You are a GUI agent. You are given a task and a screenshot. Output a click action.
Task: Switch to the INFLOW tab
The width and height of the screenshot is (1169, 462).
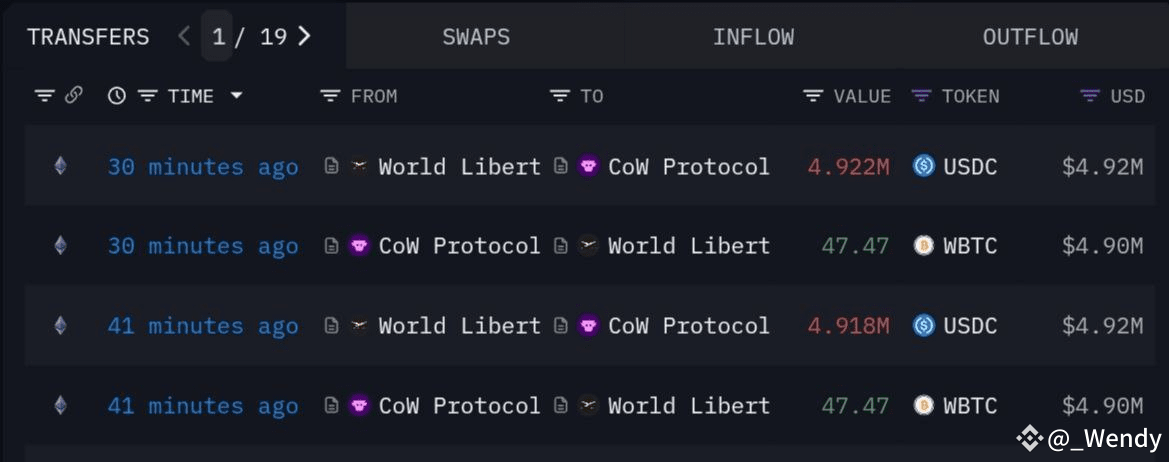[753, 37]
